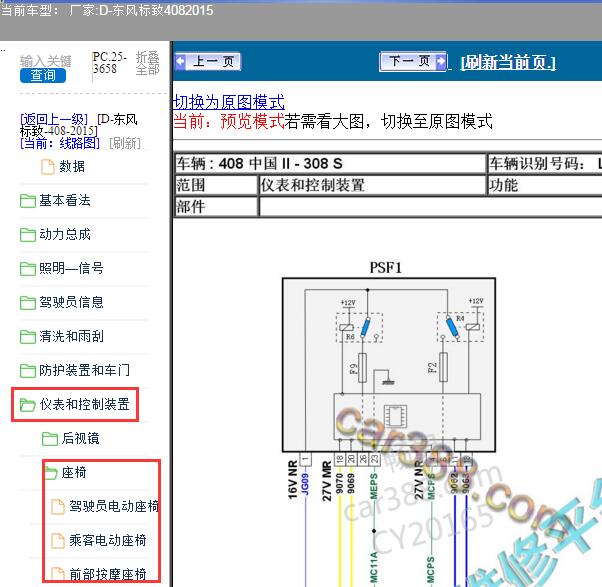Expand the 驾驶员信息 folder
The width and height of the screenshot is (602, 587).
(x=71, y=302)
